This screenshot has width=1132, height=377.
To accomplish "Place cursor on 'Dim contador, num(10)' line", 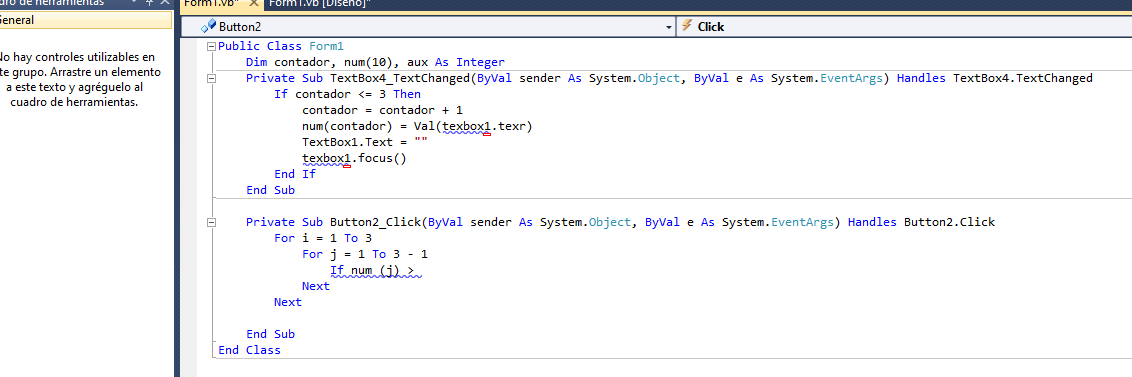I will [x=375, y=62].
